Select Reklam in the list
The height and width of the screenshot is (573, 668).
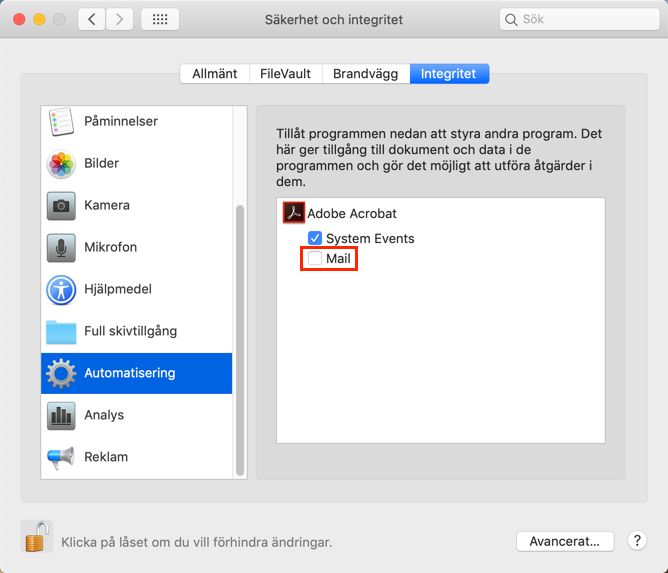tap(137, 457)
